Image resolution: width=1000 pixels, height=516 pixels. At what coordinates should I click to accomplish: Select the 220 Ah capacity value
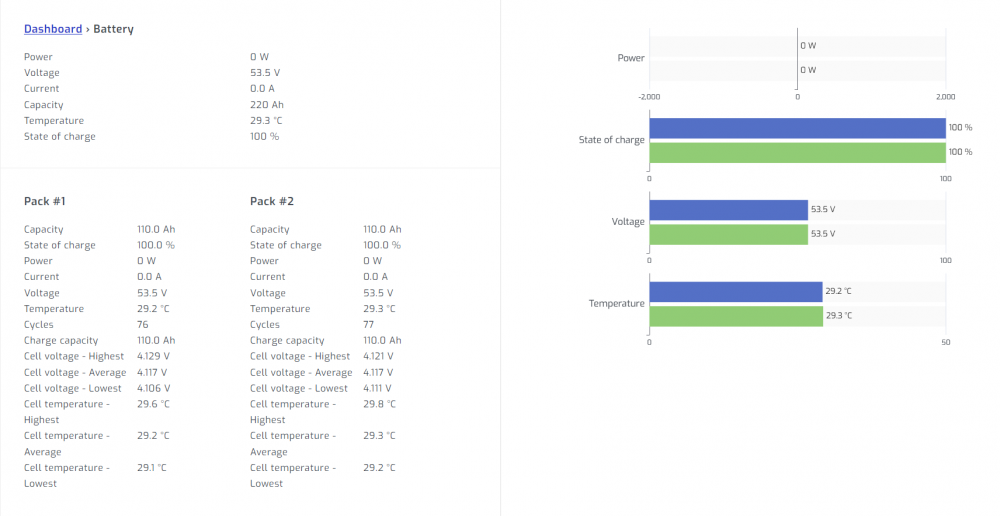click(x=267, y=105)
